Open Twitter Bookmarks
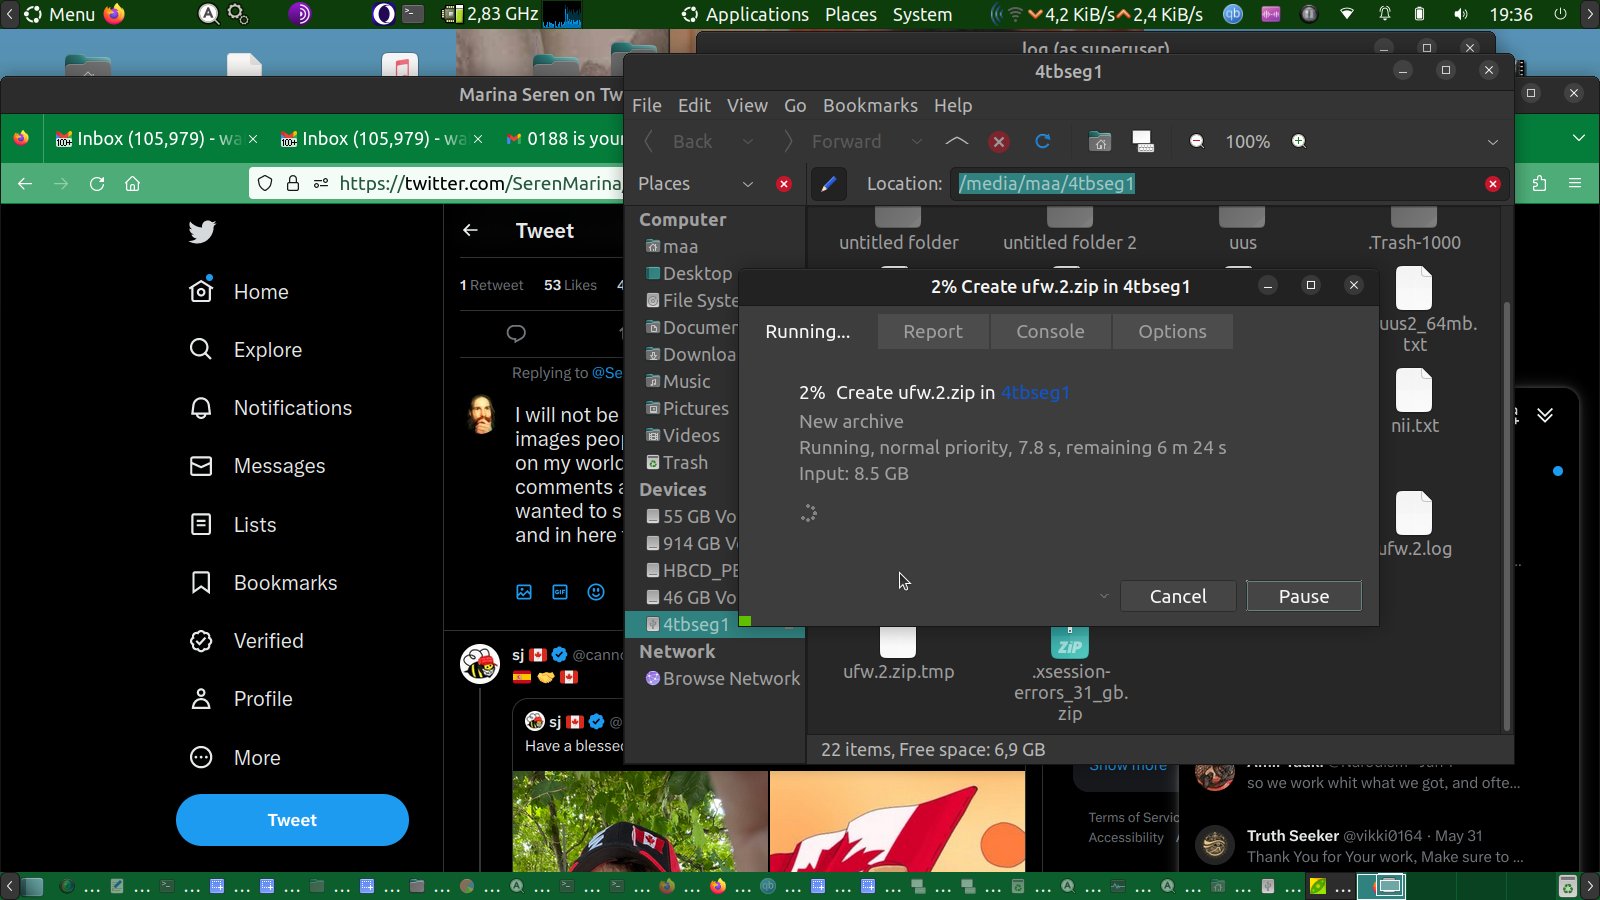The width and height of the screenshot is (1600, 900). click(x=264, y=583)
